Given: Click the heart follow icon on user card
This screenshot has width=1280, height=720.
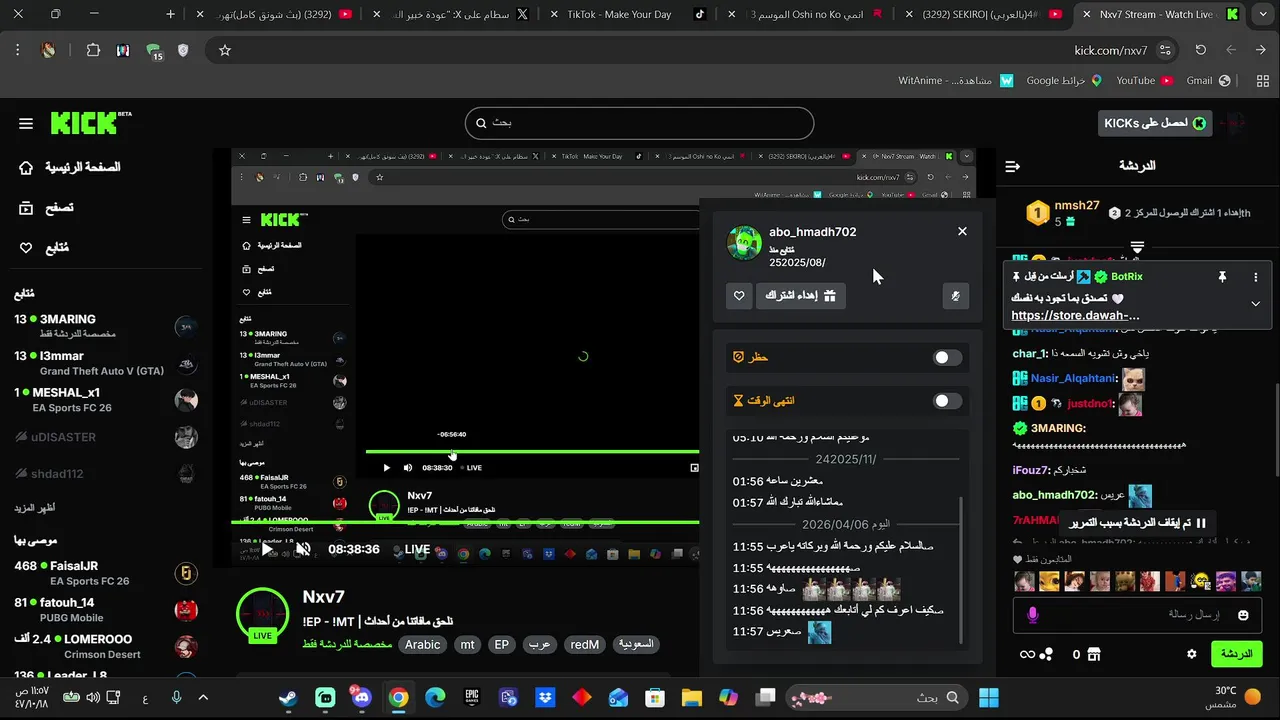Looking at the screenshot, I should 739,296.
